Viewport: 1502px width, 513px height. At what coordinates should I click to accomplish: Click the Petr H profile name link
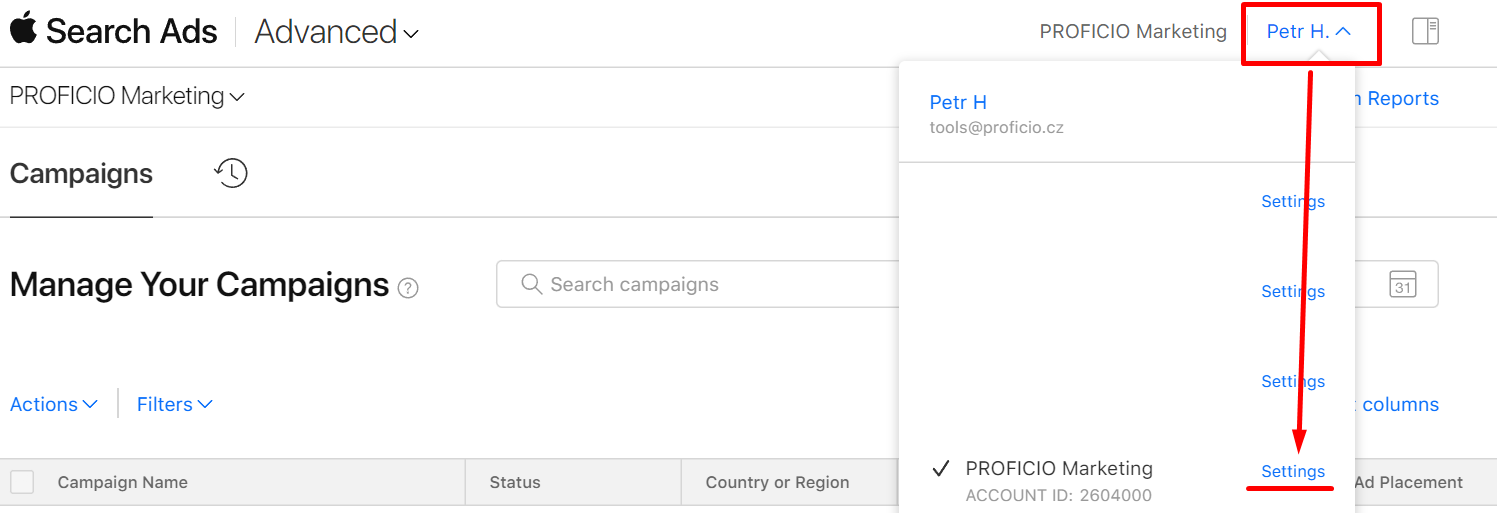(958, 102)
